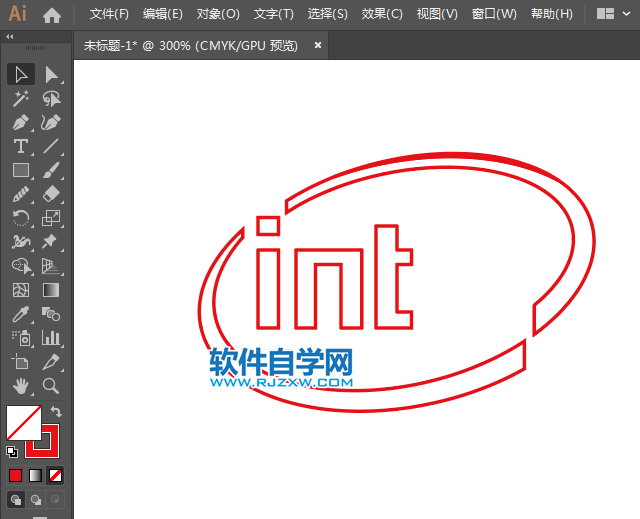
Task: Select the Pen tool
Action: (21, 122)
